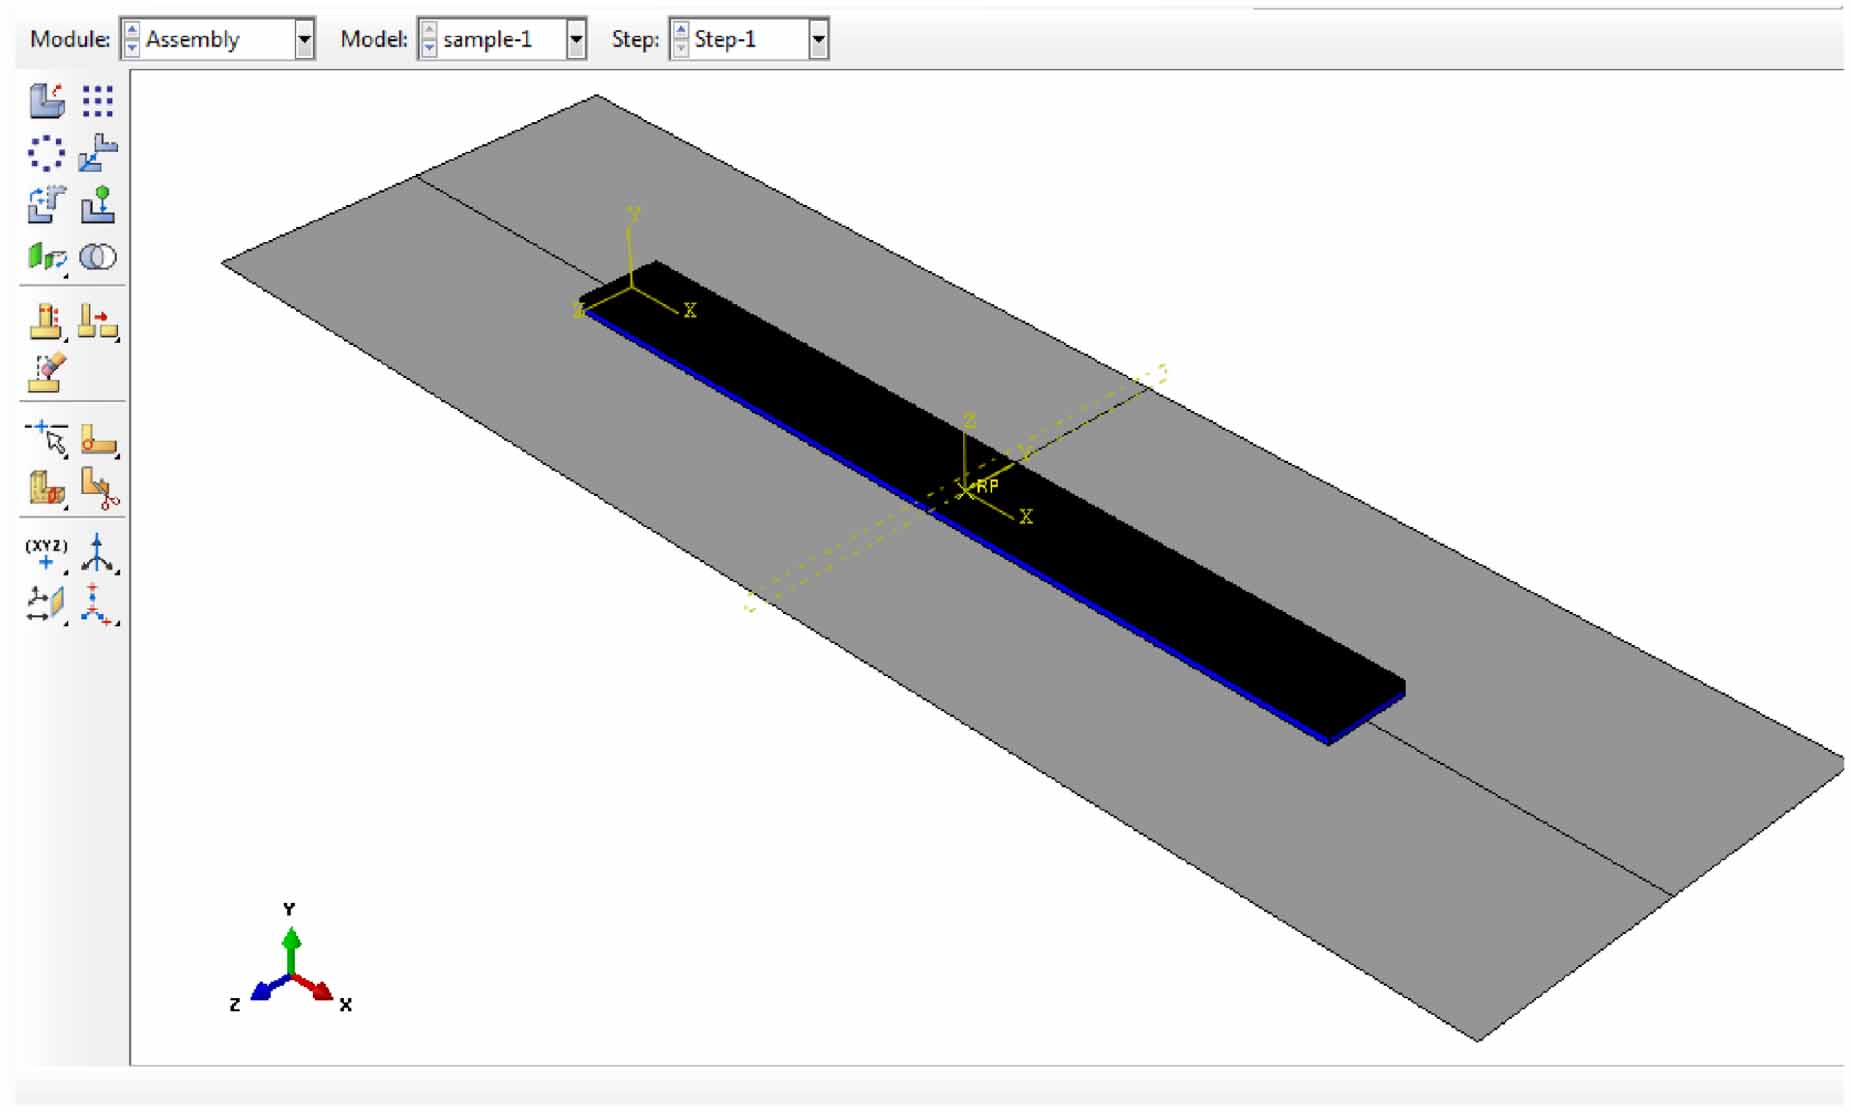1851x1112 pixels.
Task: Select the Merge/Cut Instances tool
Action: tap(98, 257)
